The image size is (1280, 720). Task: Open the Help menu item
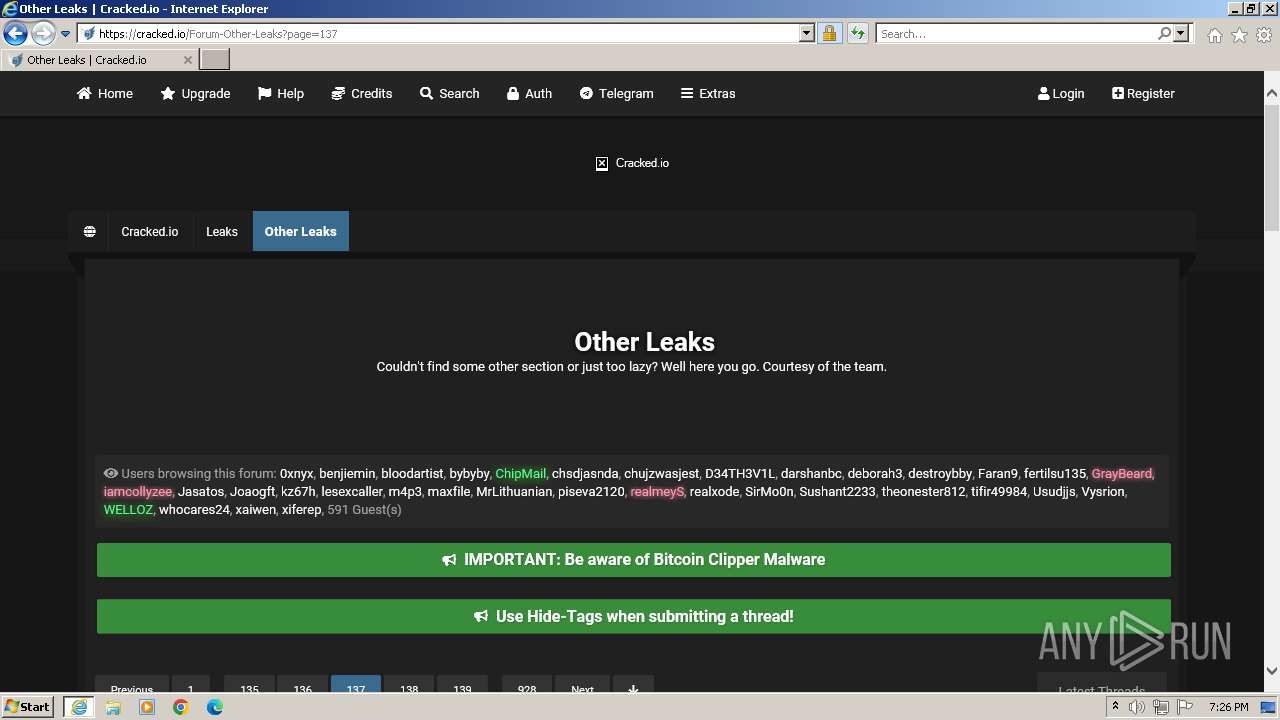[280, 93]
